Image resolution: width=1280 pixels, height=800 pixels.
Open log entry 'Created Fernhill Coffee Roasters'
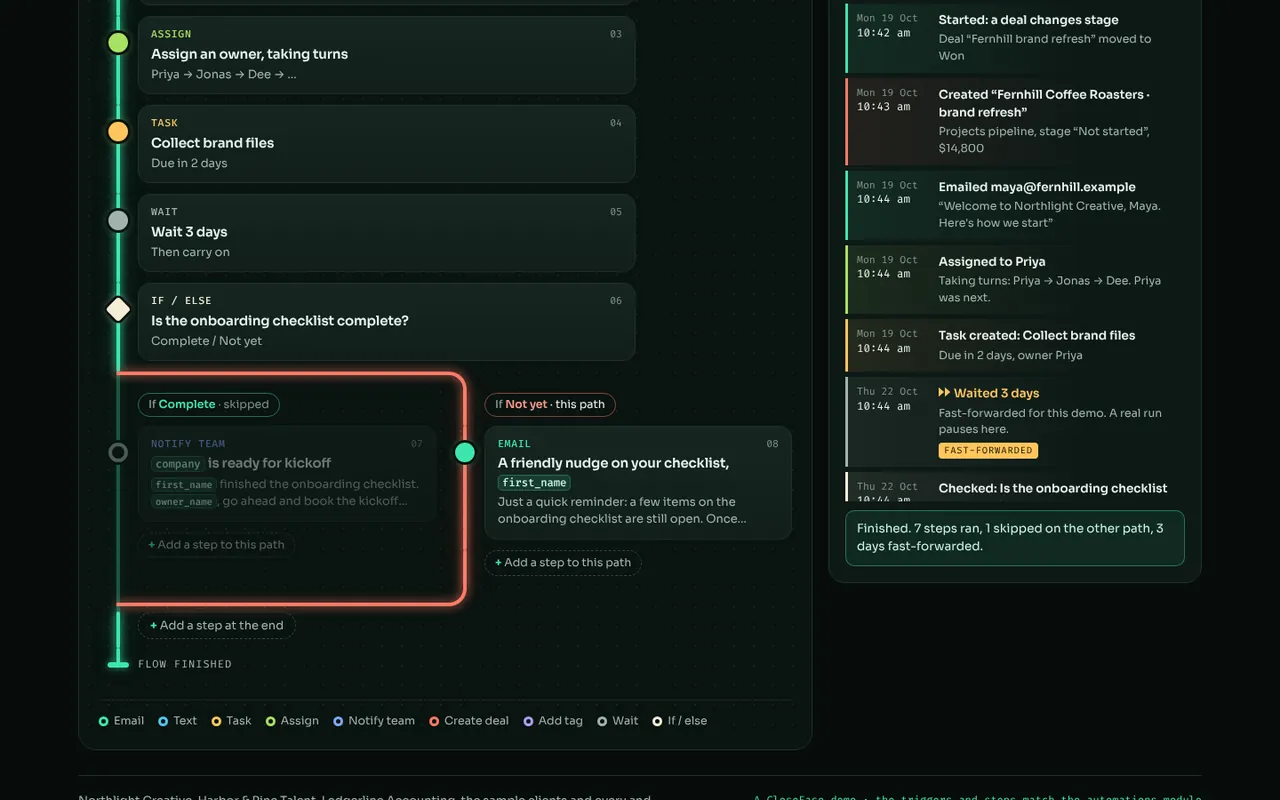tap(1015, 121)
